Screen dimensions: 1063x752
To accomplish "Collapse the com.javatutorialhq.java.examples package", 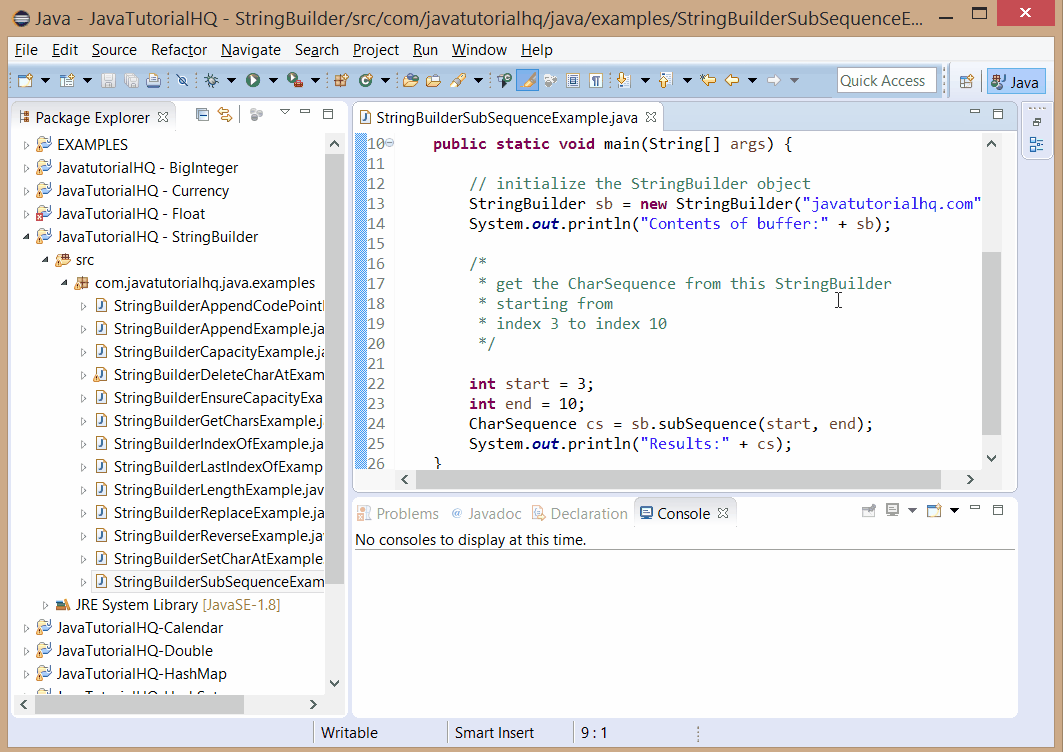I will [x=64, y=282].
